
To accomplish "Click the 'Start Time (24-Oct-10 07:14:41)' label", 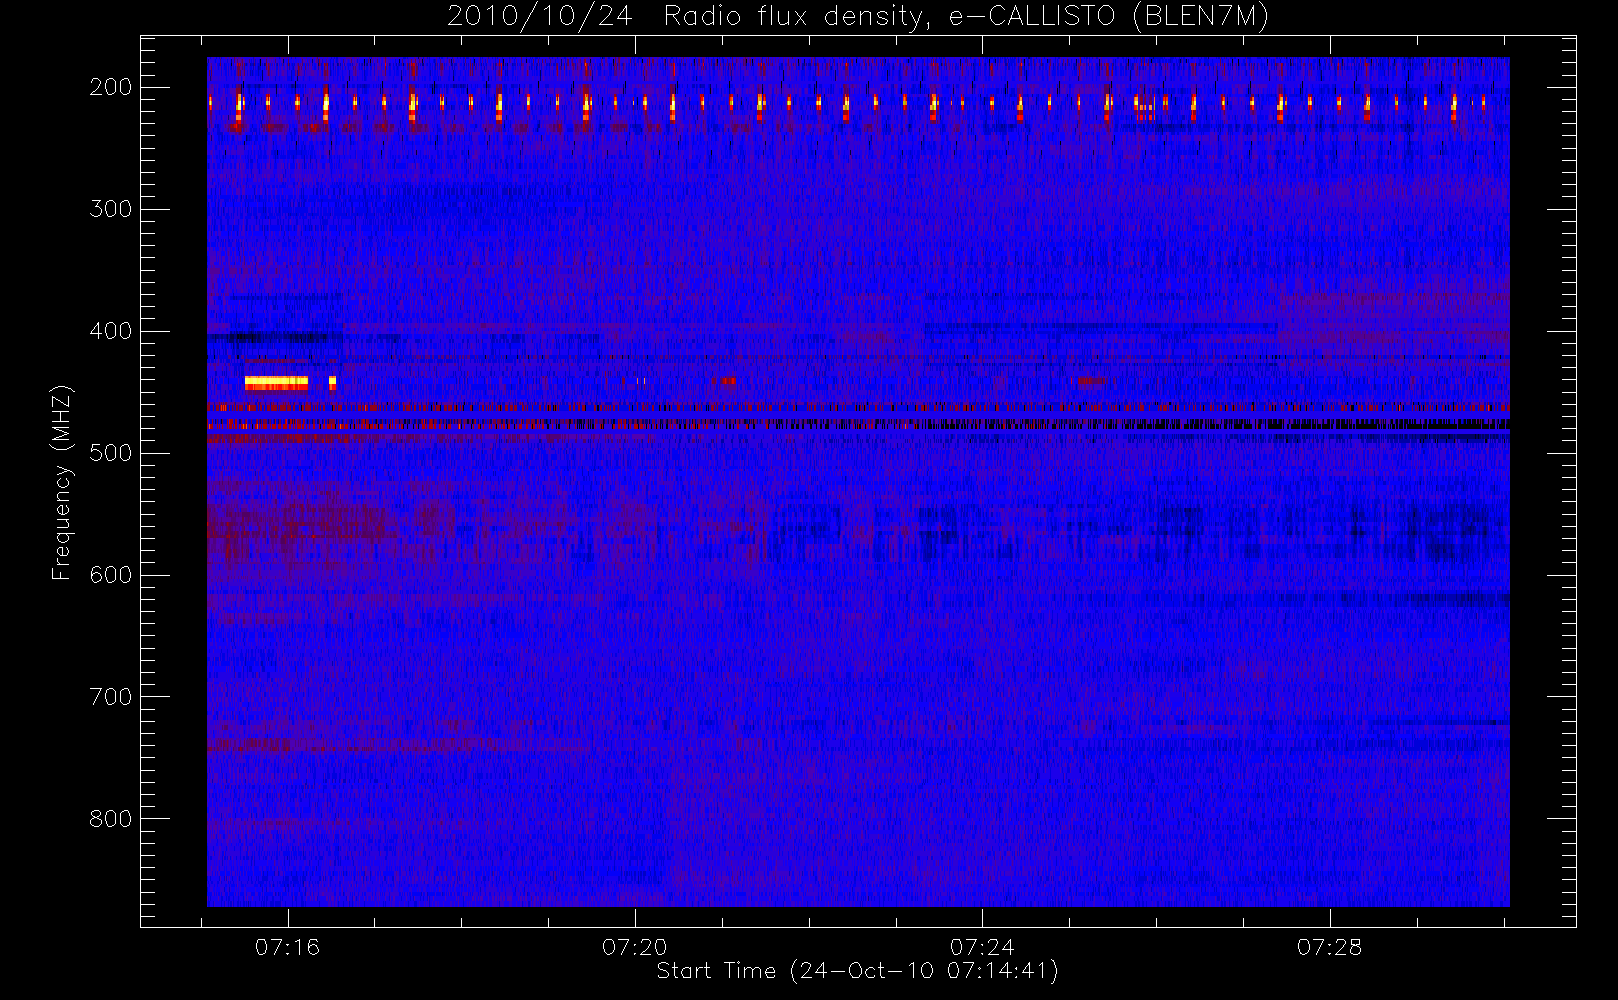I will [857, 971].
